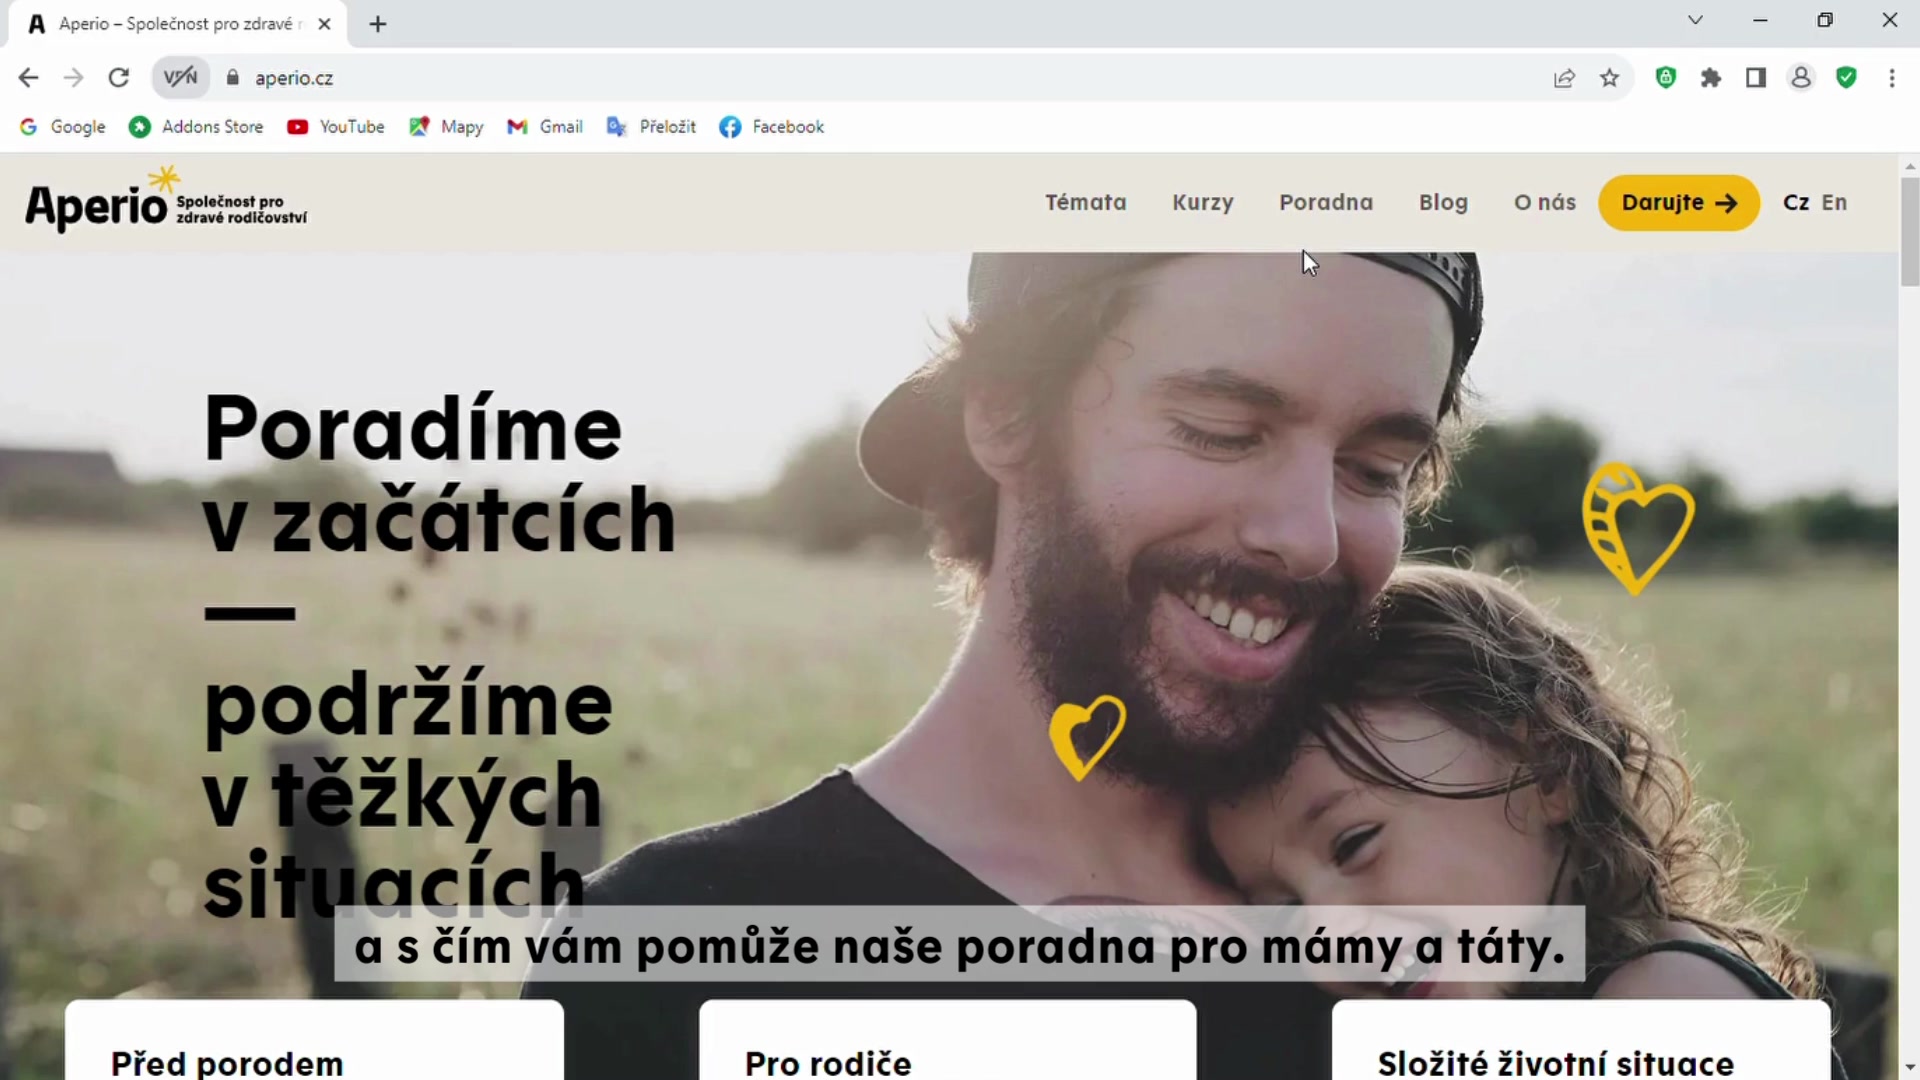Open the green shield extension with lock
Screen dimensions: 1920x1080
(x=1666, y=78)
